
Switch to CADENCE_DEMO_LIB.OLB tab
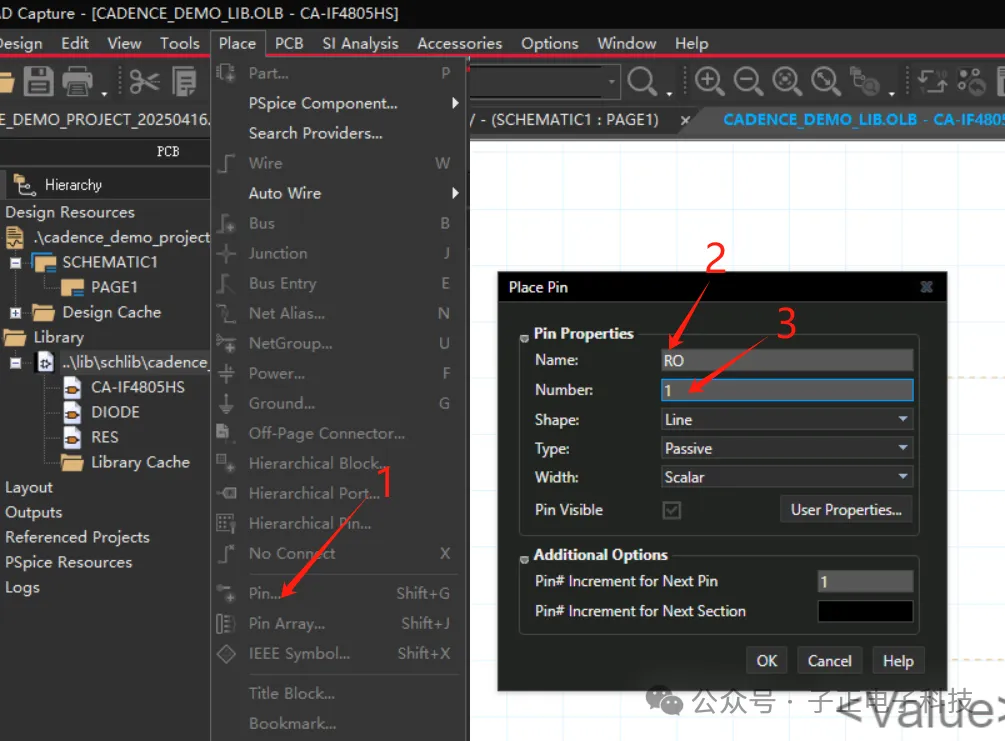863,120
